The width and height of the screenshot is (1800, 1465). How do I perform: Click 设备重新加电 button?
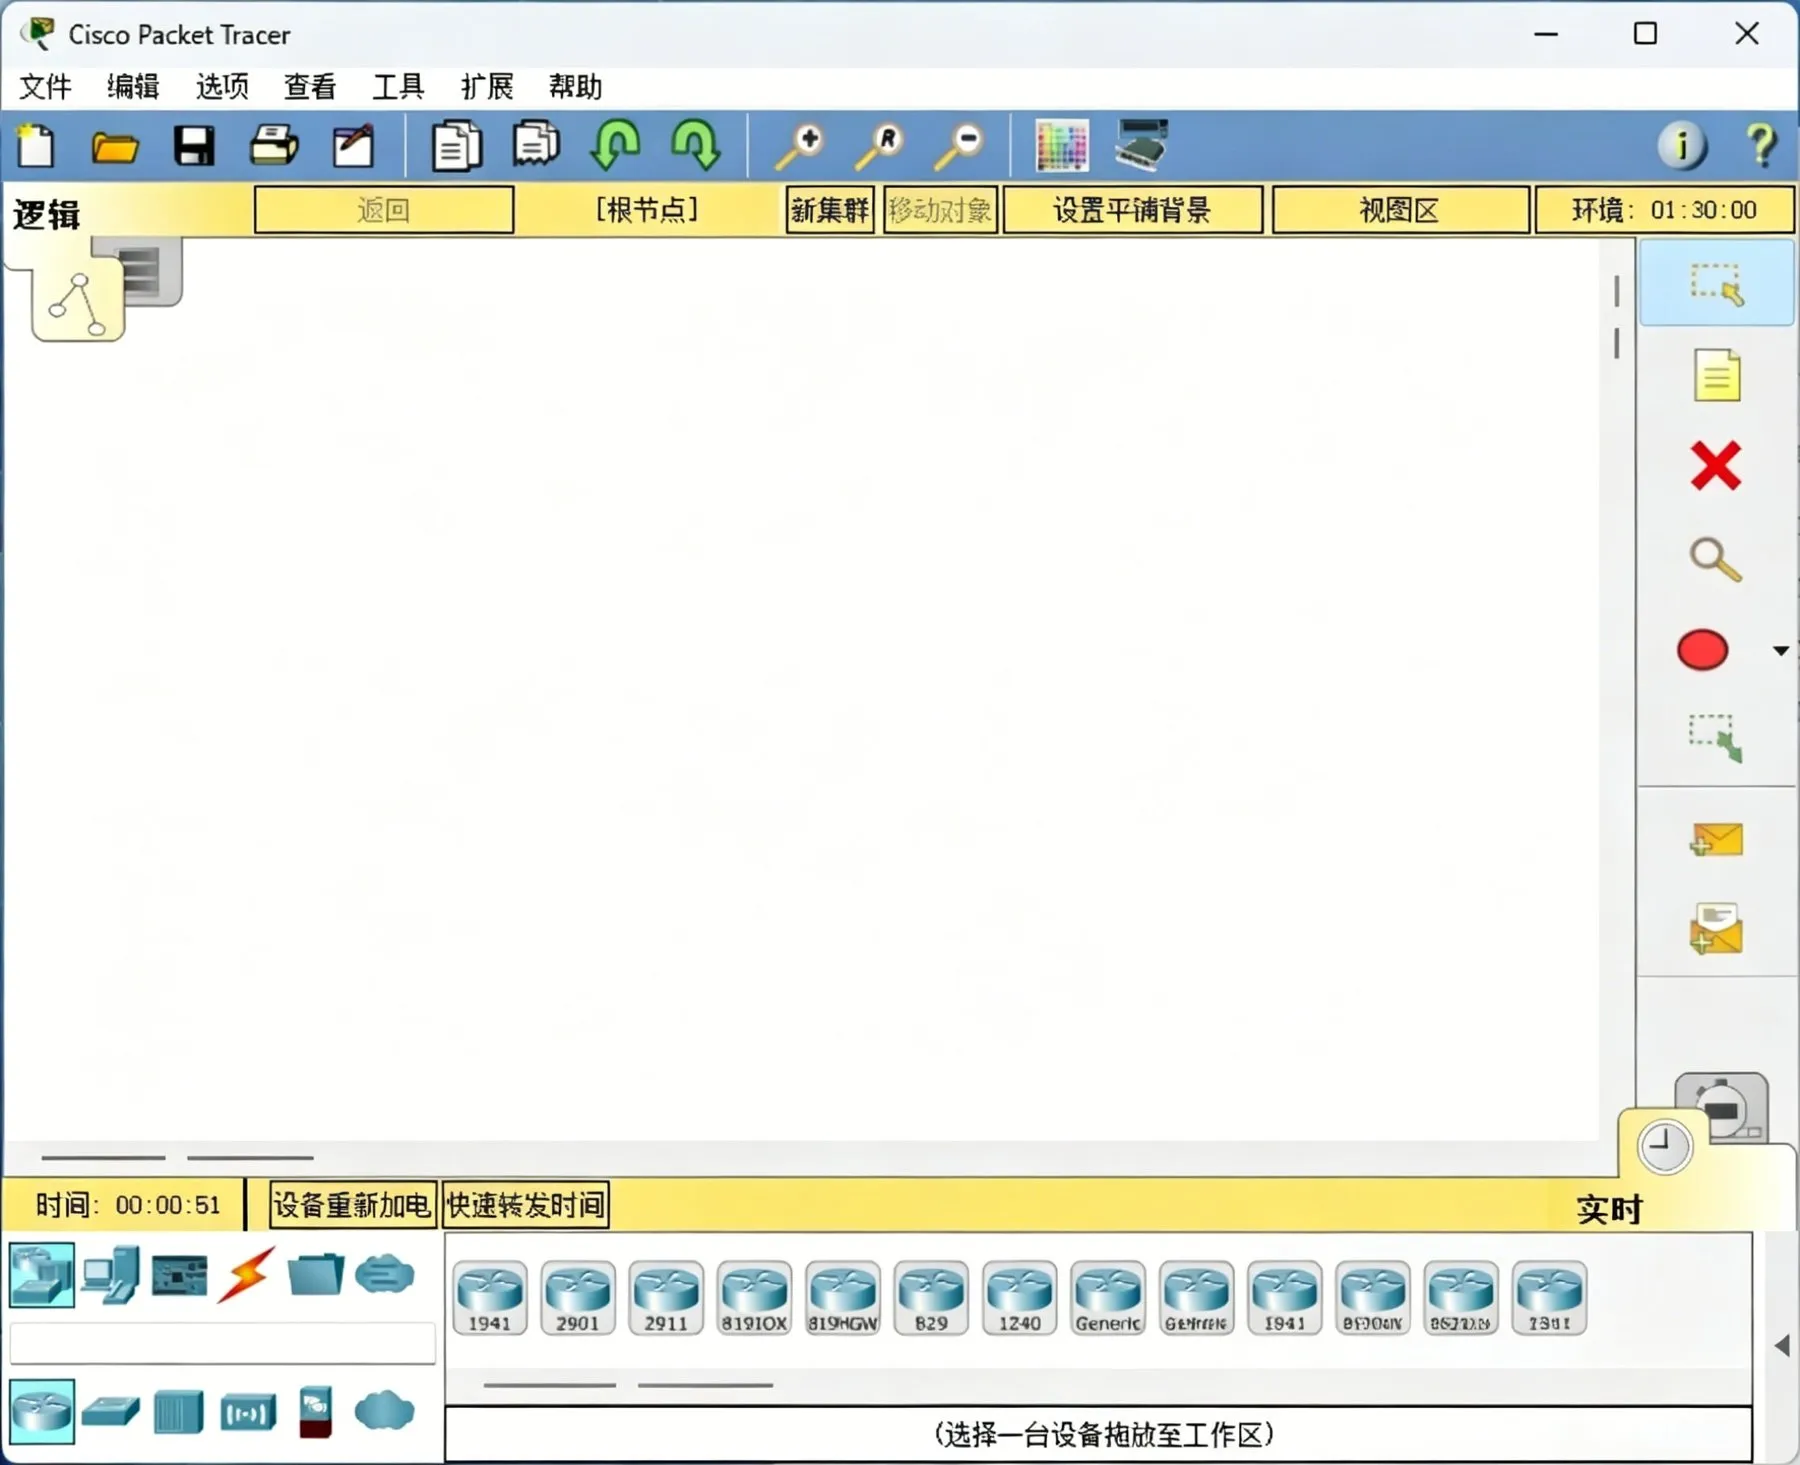coord(352,1205)
